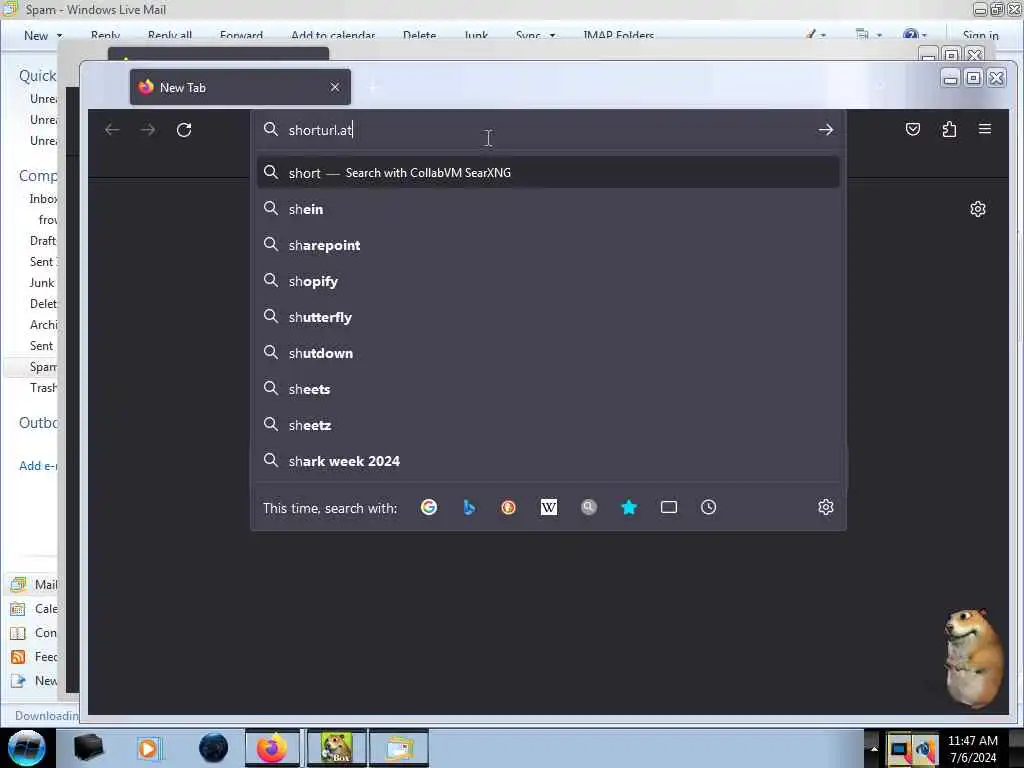The width and height of the screenshot is (1024, 768).
Task: Click Forward in Windows Live Mail toolbar
Action: point(241,35)
